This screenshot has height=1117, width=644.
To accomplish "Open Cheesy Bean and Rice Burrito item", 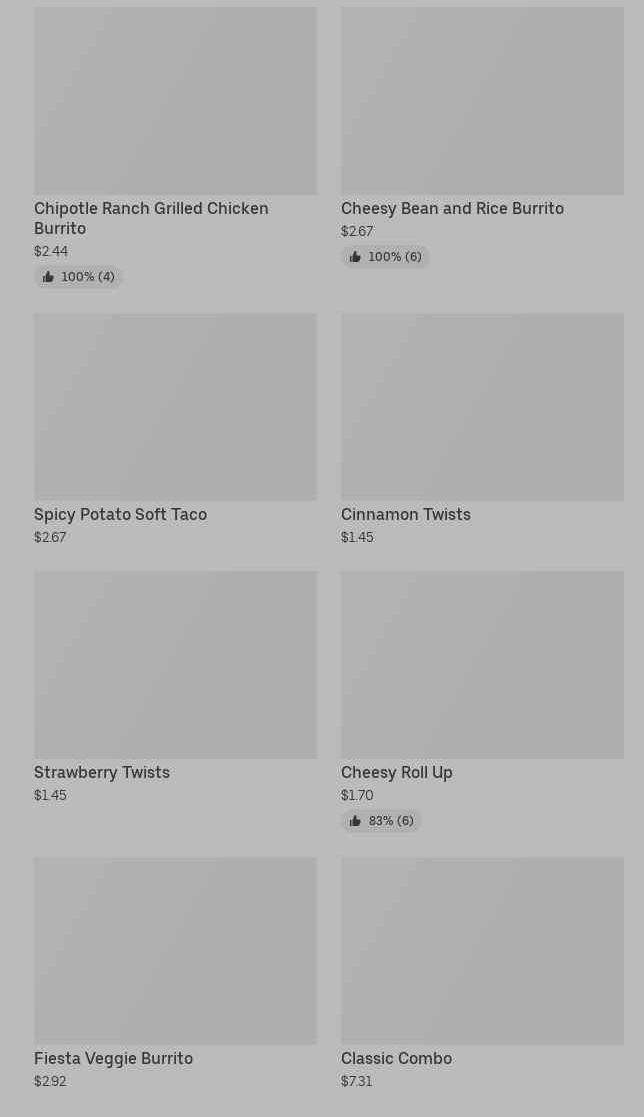I will (452, 209).
